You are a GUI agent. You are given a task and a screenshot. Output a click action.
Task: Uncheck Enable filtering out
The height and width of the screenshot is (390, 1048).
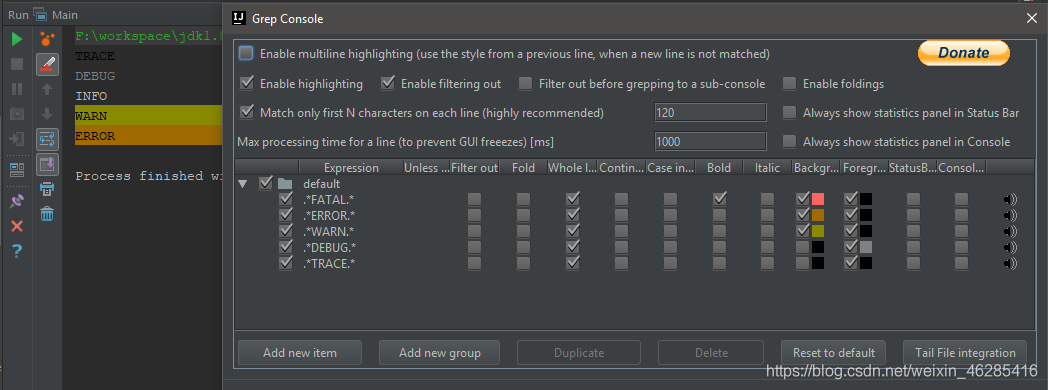click(x=388, y=83)
